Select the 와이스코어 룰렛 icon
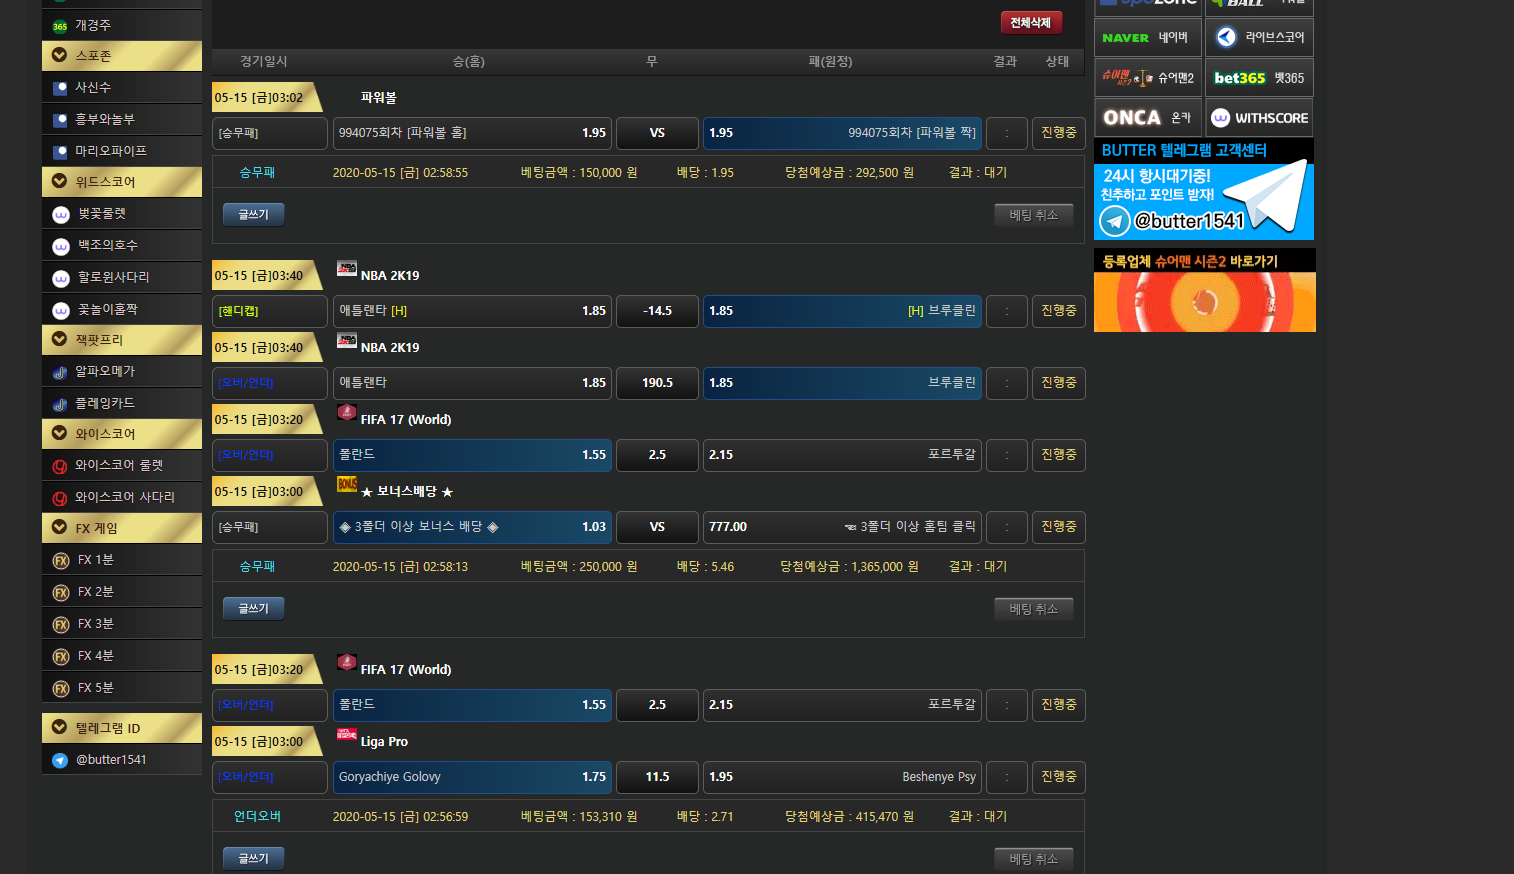The width and height of the screenshot is (1514, 874). point(60,466)
